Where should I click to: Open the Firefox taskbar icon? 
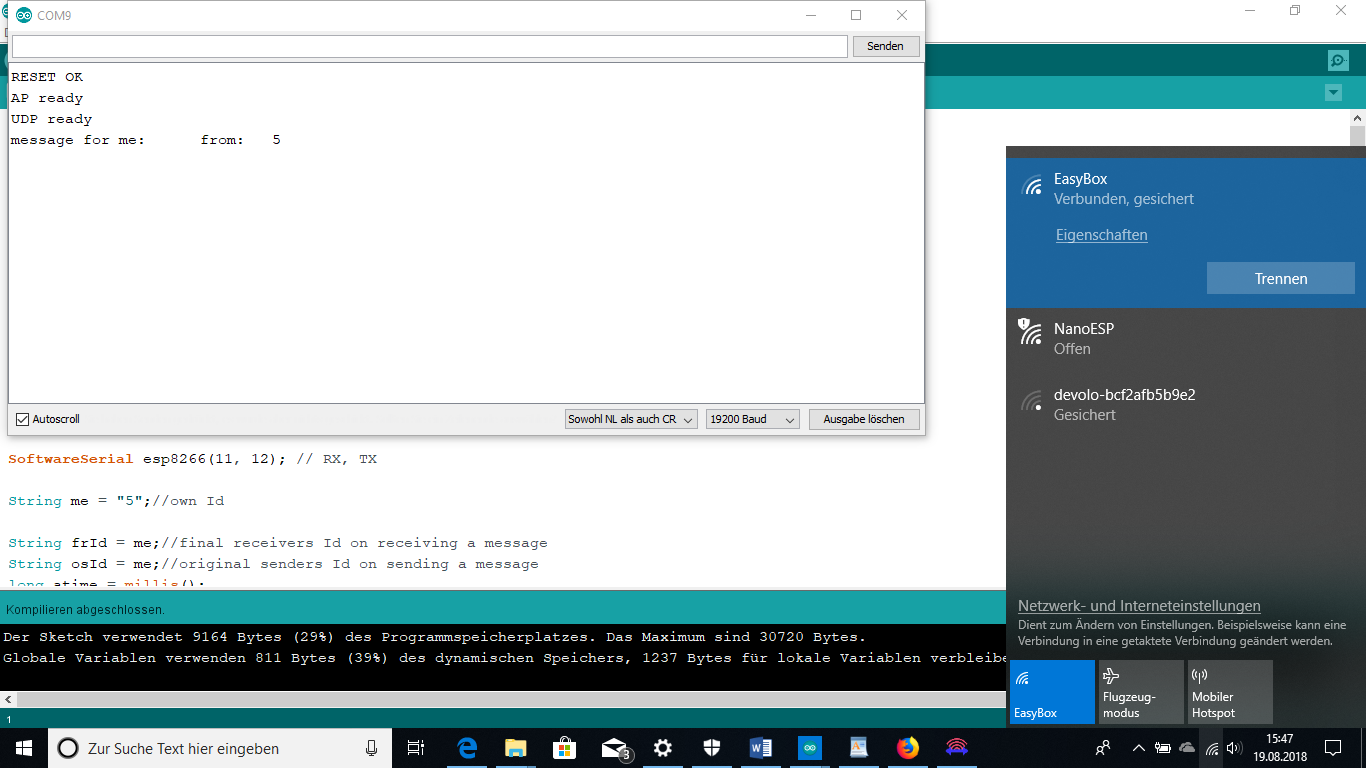click(908, 748)
